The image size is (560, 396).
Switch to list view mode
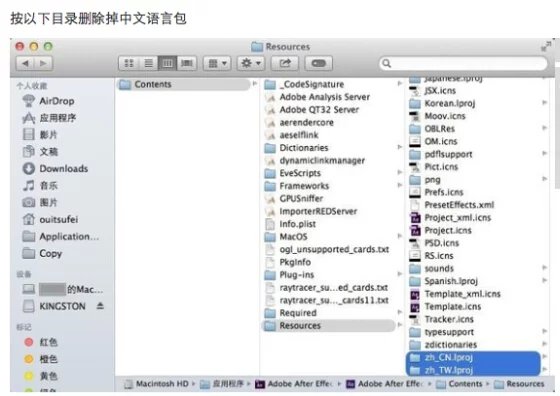point(148,64)
